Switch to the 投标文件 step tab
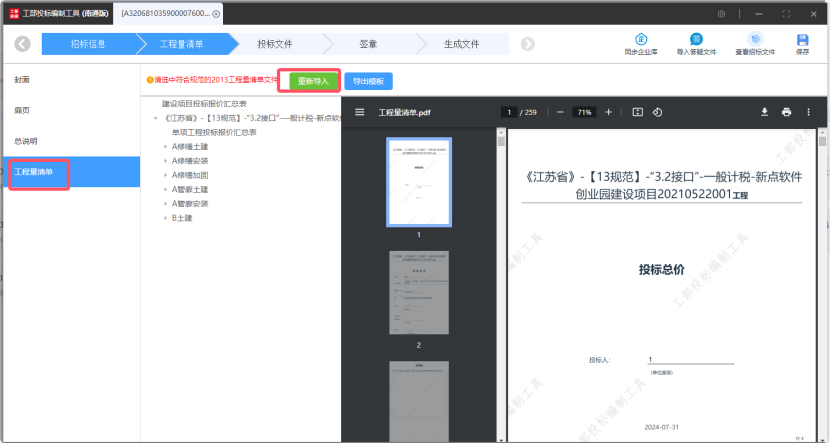Viewport: 830px width, 443px height. pyautogui.click(x=274, y=44)
